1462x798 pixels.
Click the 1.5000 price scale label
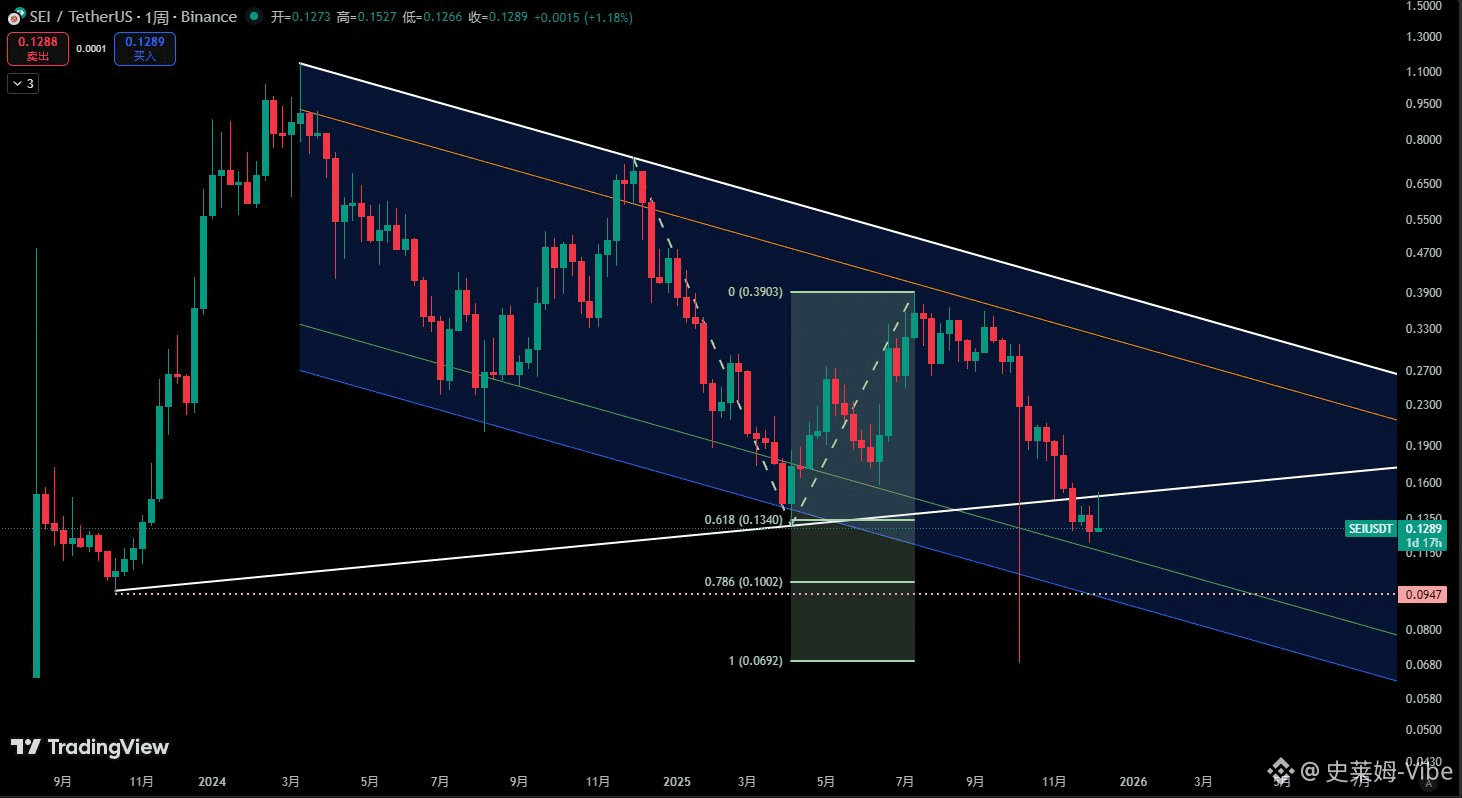point(1422,6)
